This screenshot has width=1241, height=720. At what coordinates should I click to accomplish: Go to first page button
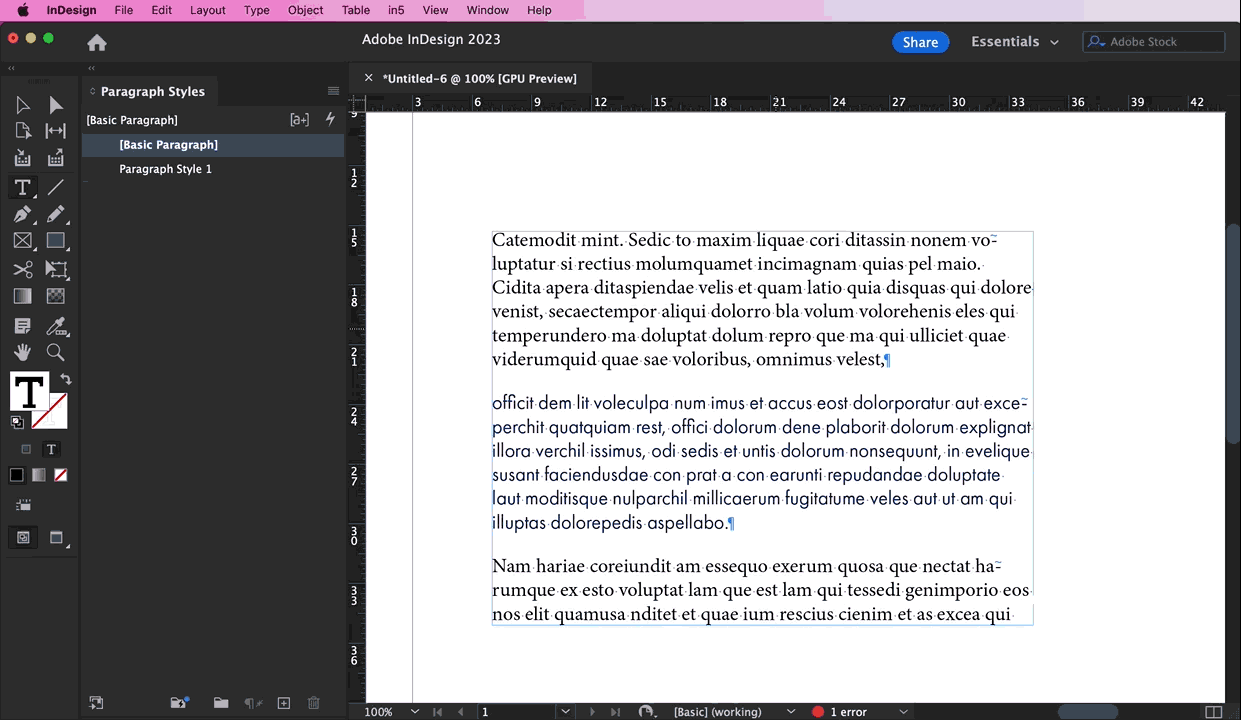[437, 712]
